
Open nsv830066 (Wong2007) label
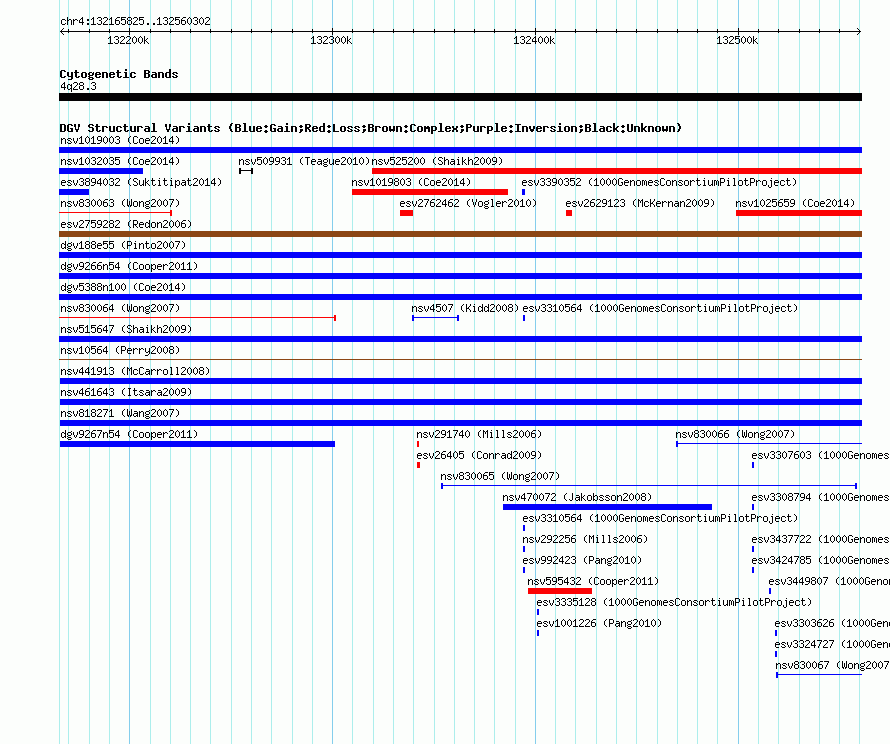(735, 434)
